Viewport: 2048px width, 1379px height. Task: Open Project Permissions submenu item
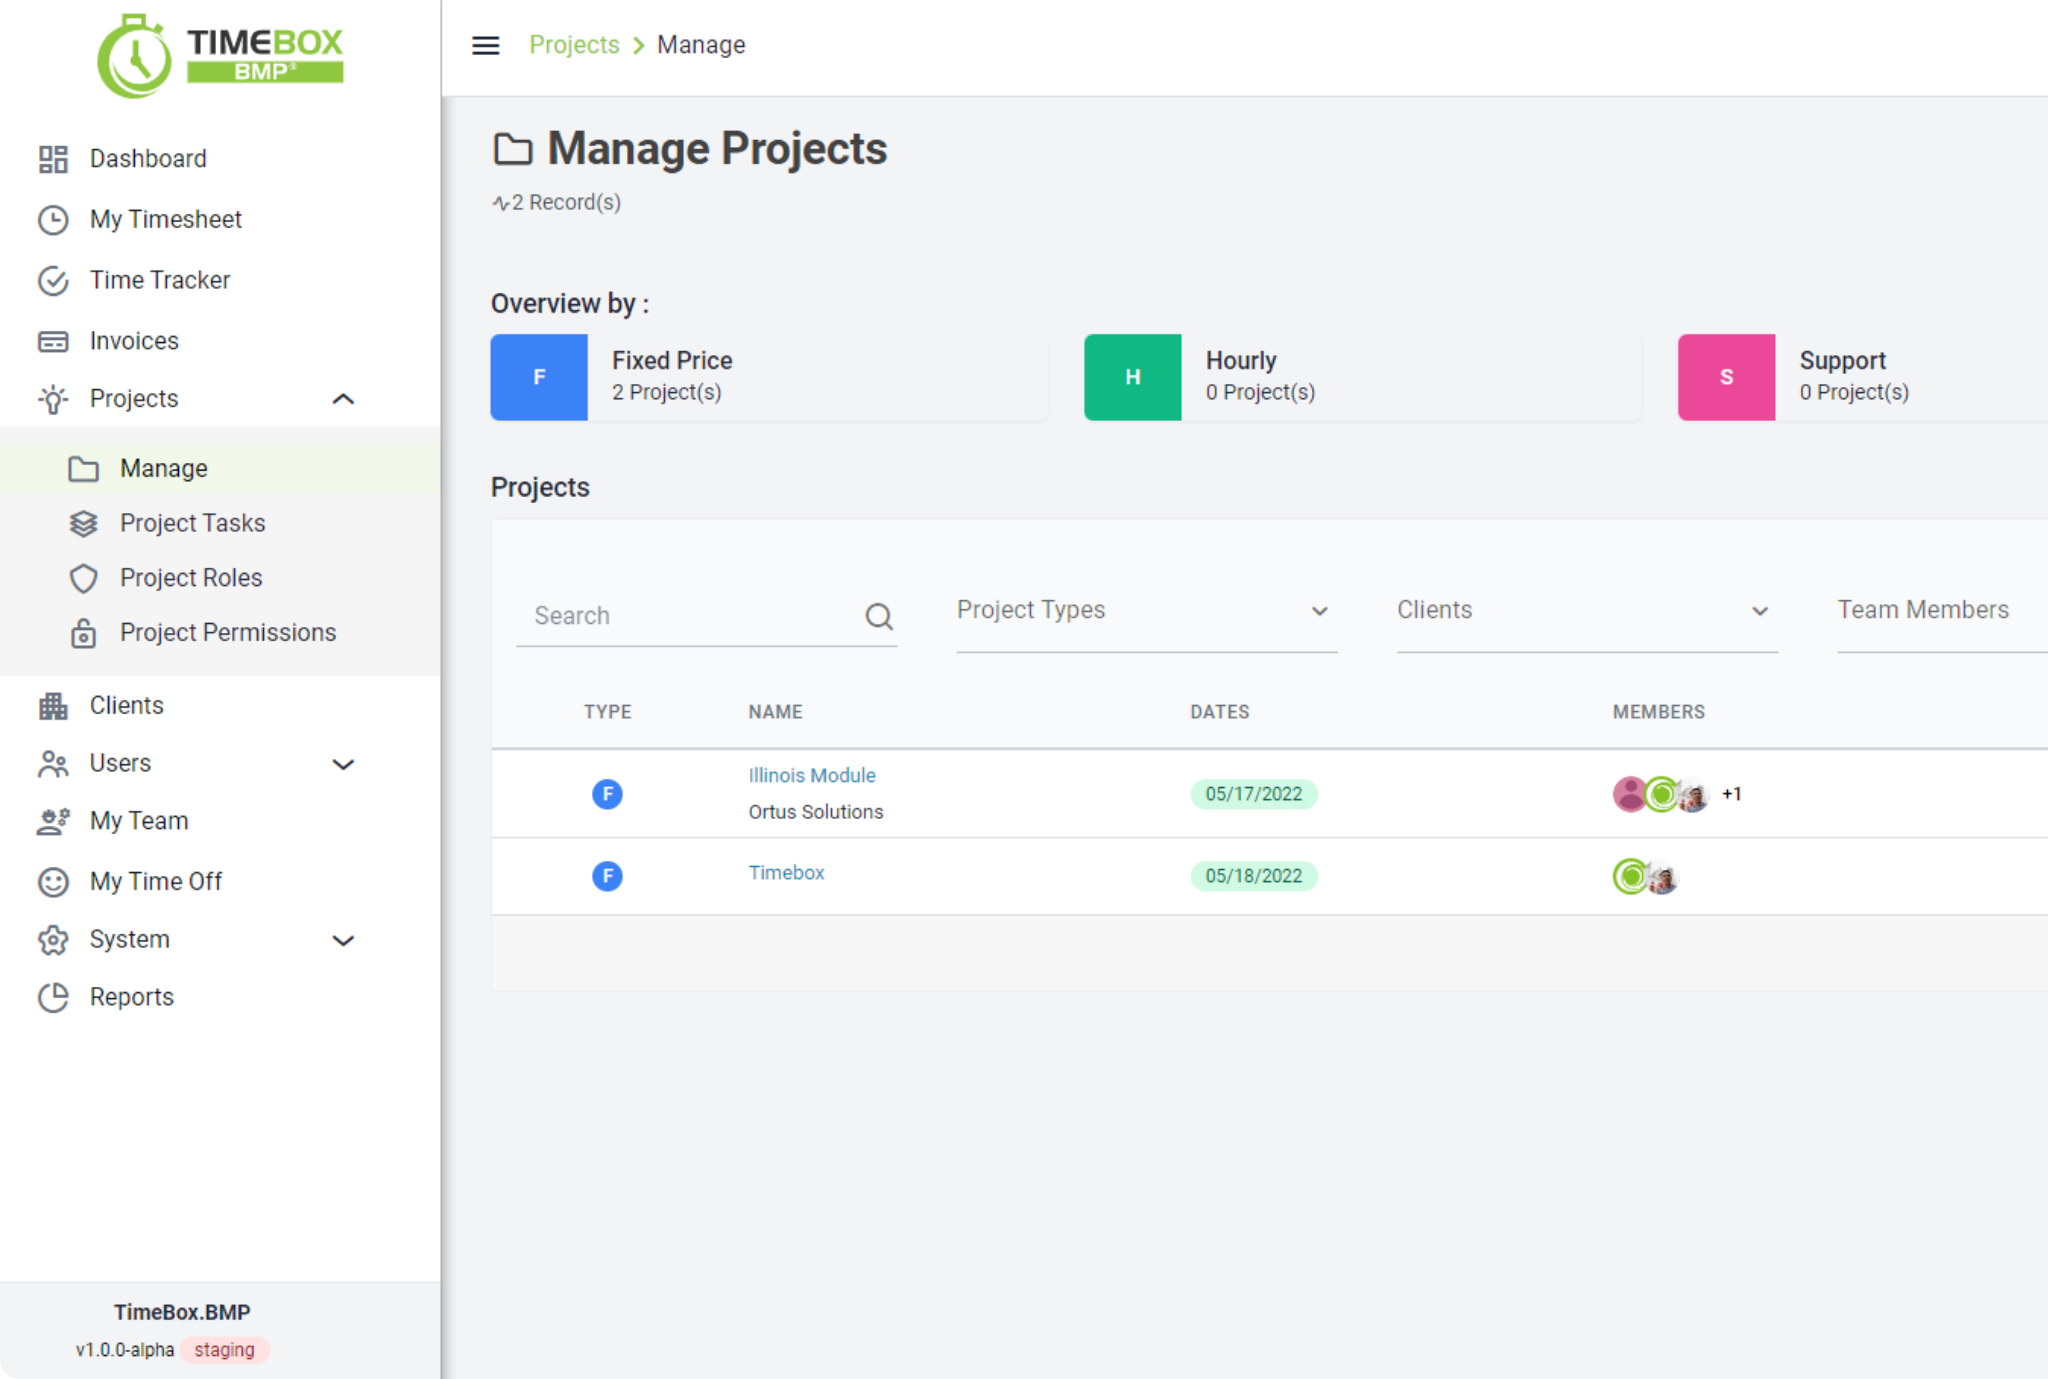tap(228, 633)
